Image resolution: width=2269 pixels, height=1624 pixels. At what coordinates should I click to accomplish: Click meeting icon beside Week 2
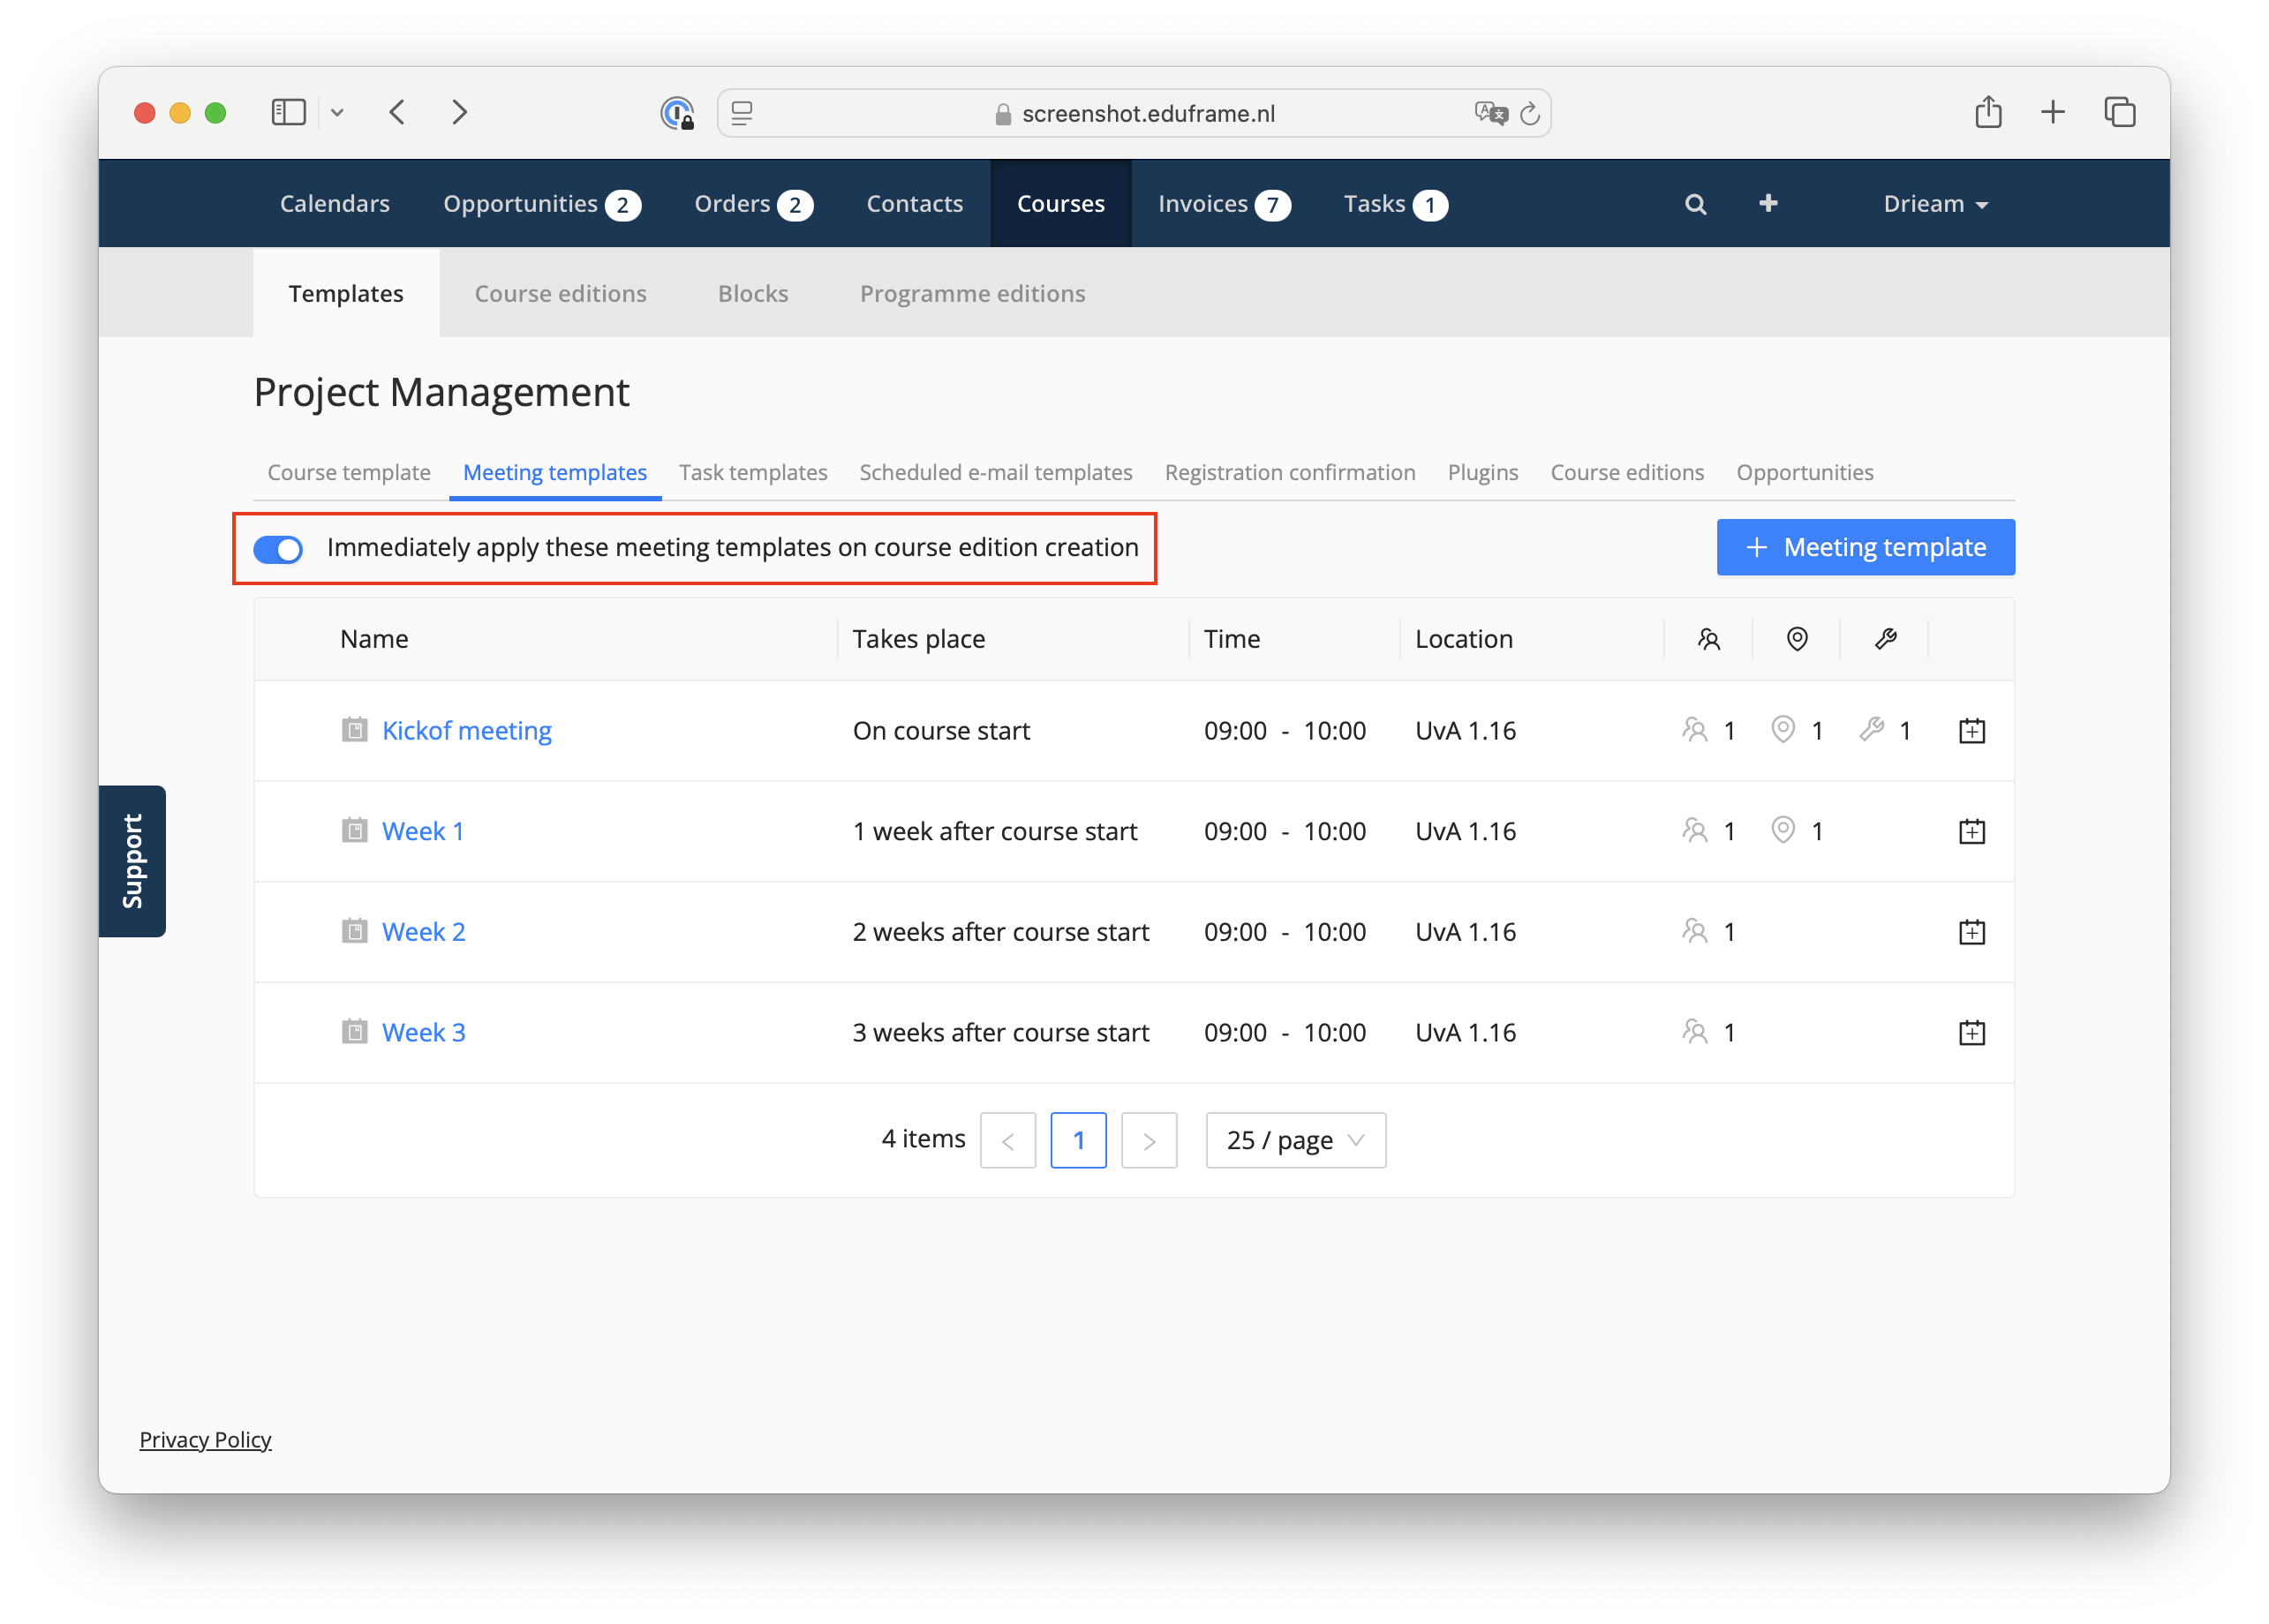(x=354, y=931)
